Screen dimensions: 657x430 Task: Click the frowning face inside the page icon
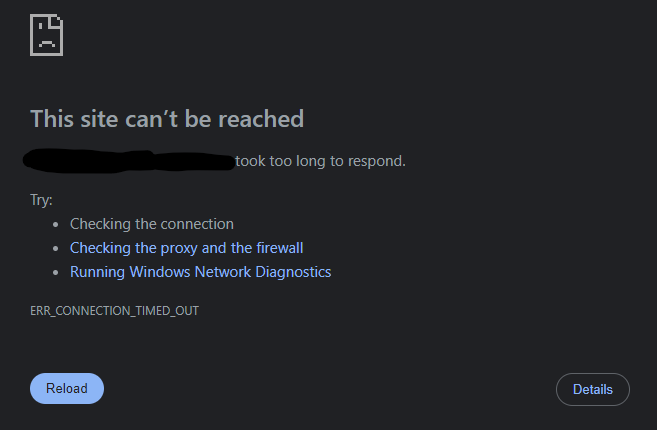(46, 40)
